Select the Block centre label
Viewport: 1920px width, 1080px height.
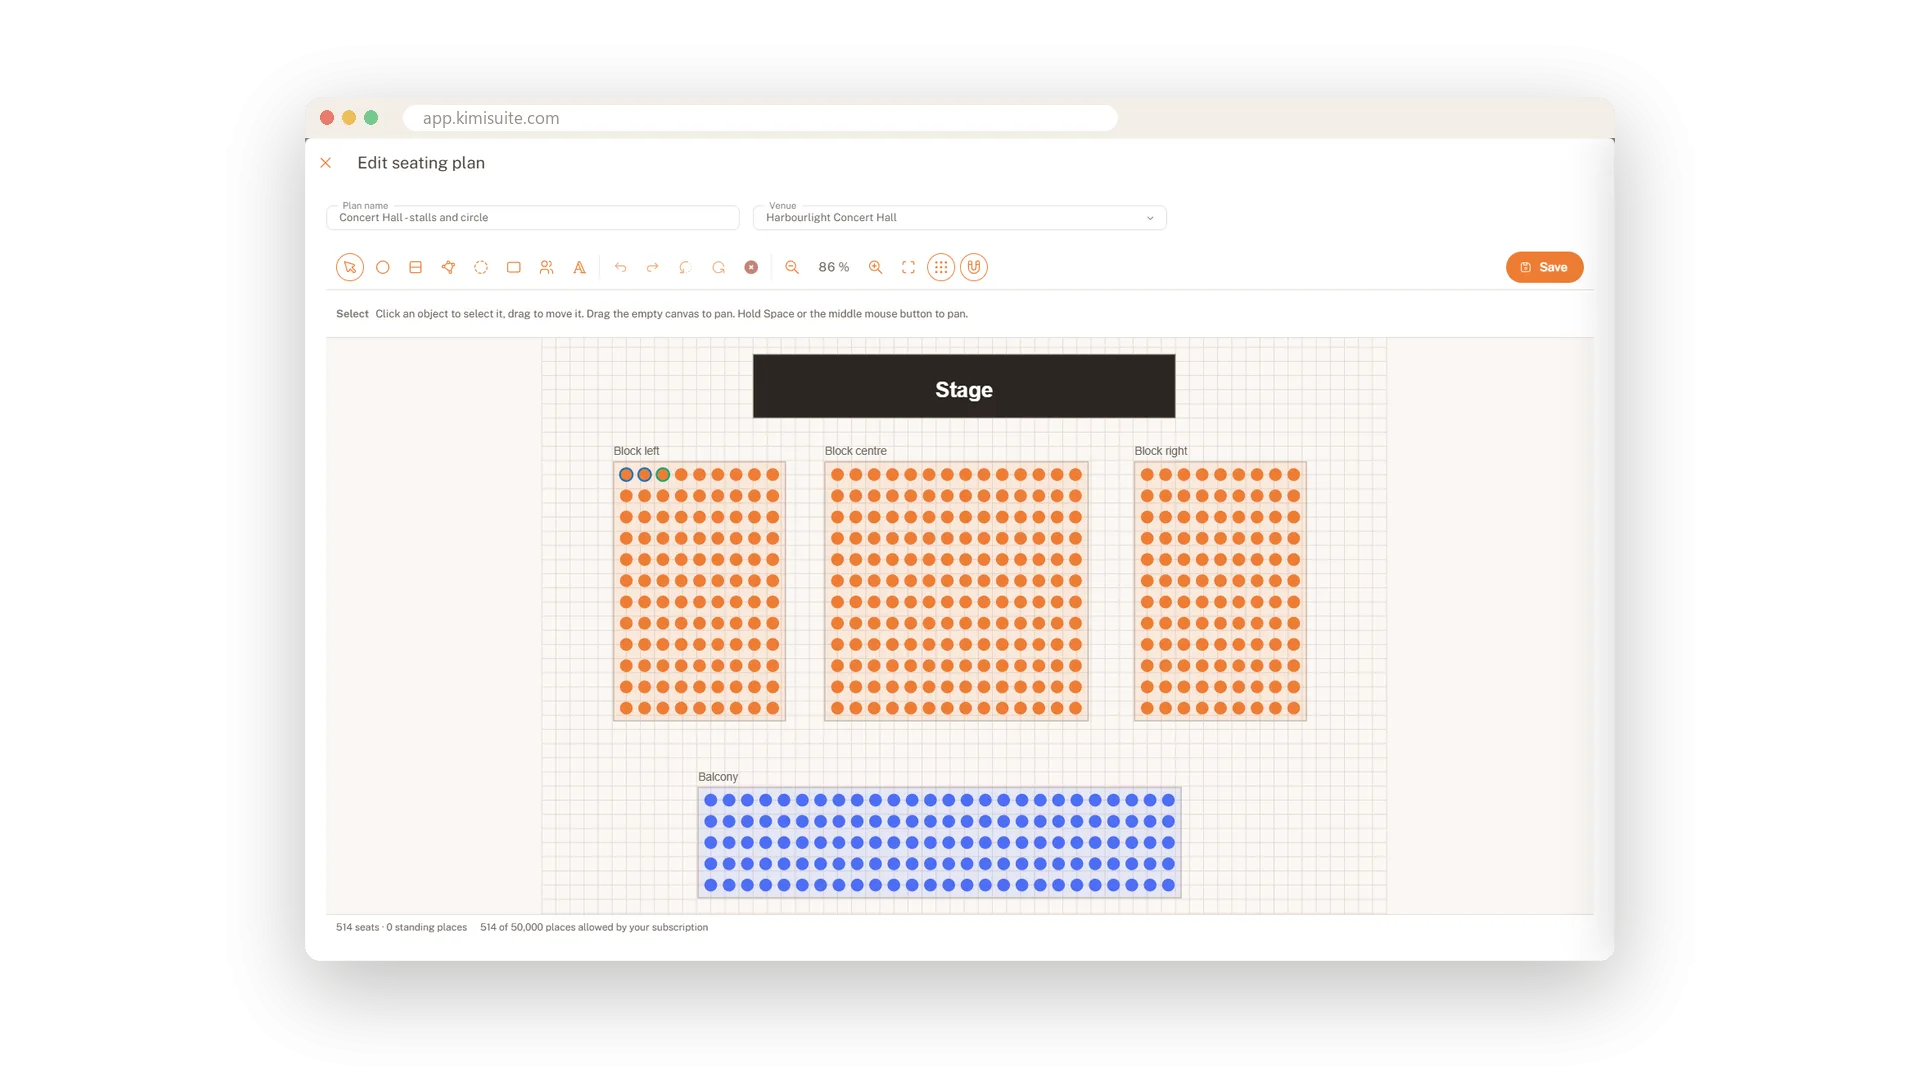(x=855, y=451)
